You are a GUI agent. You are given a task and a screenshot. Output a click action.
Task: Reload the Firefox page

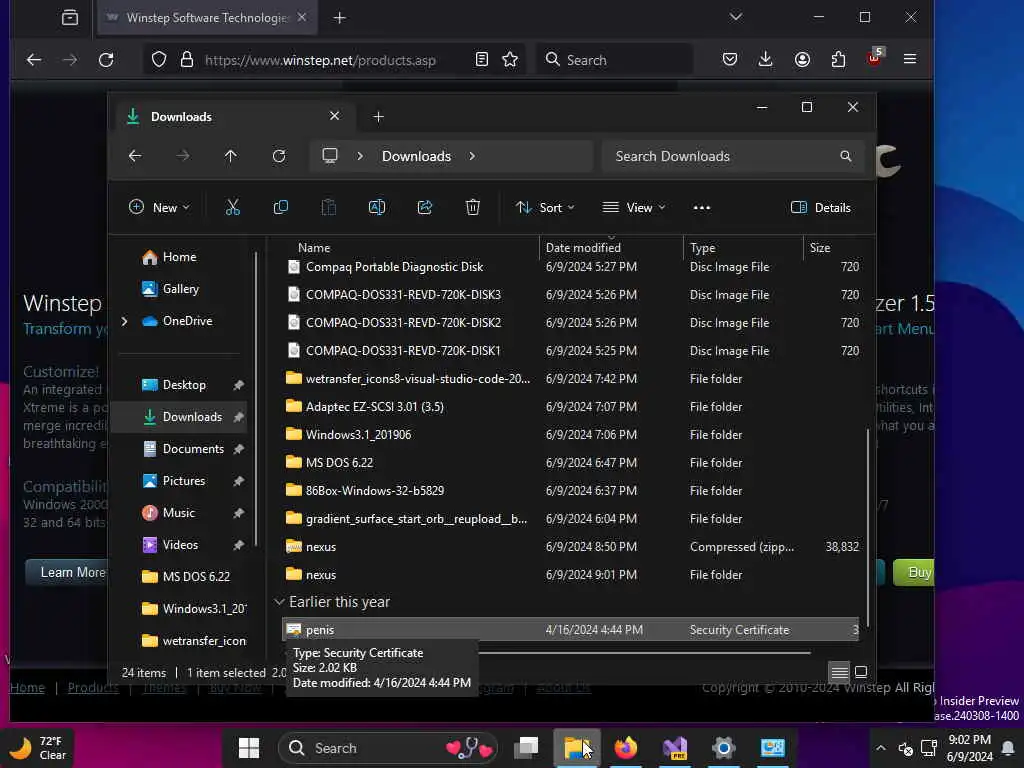pyautogui.click(x=106, y=60)
